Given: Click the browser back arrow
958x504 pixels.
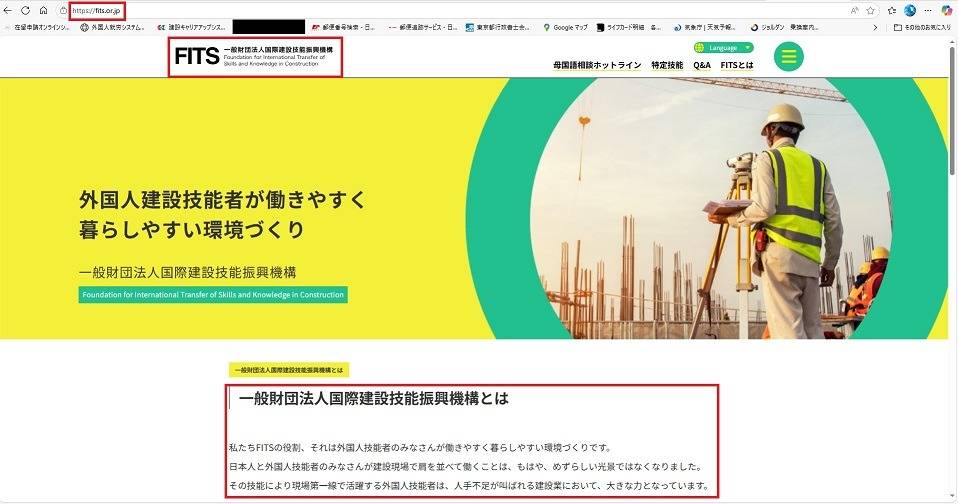Looking at the screenshot, I should (x=9, y=10).
